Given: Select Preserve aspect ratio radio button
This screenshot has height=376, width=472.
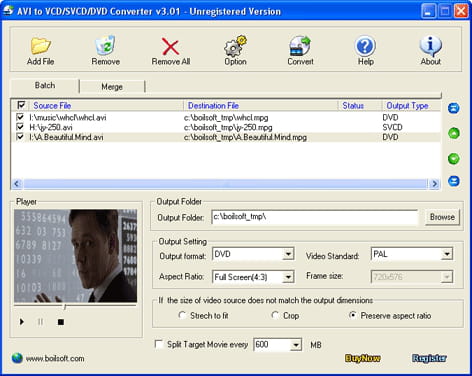Looking at the screenshot, I should [x=352, y=315].
